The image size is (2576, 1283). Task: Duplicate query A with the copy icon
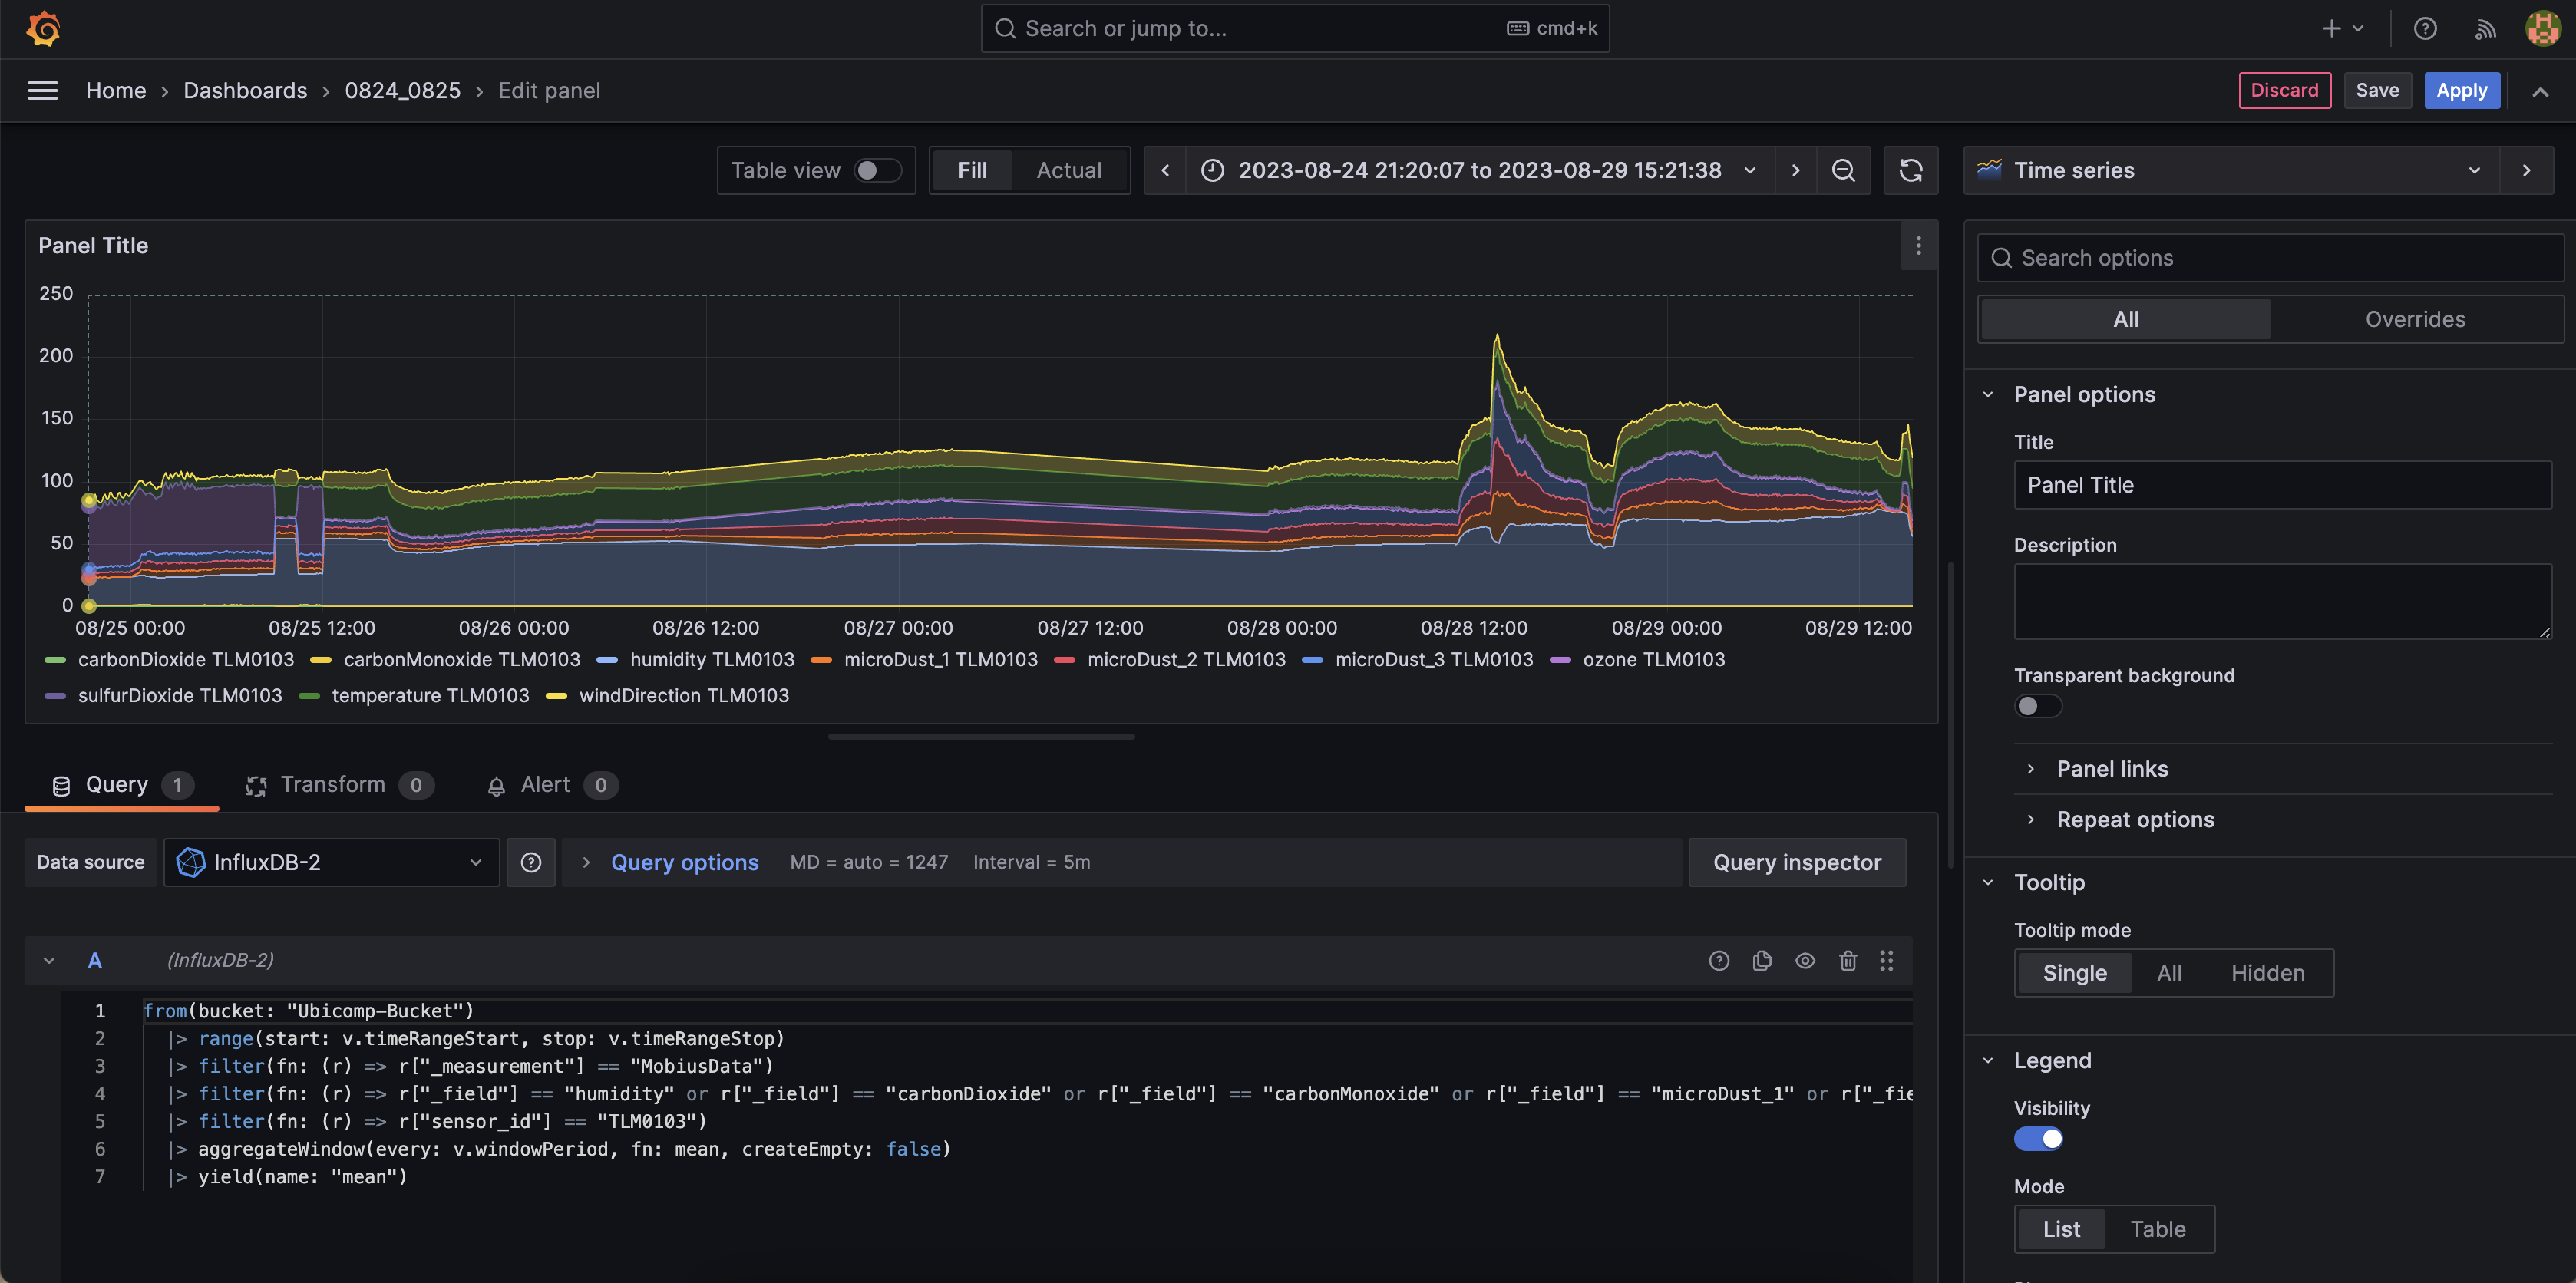click(x=1762, y=961)
